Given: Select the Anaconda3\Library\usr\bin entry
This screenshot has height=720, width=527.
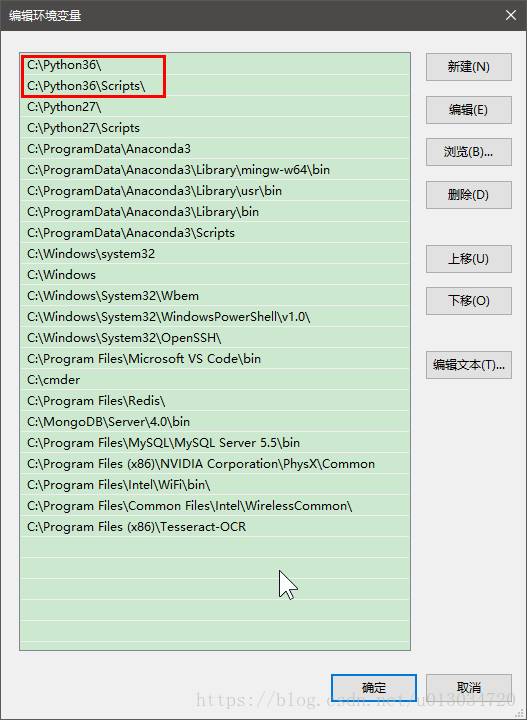Looking at the screenshot, I should coord(215,191).
